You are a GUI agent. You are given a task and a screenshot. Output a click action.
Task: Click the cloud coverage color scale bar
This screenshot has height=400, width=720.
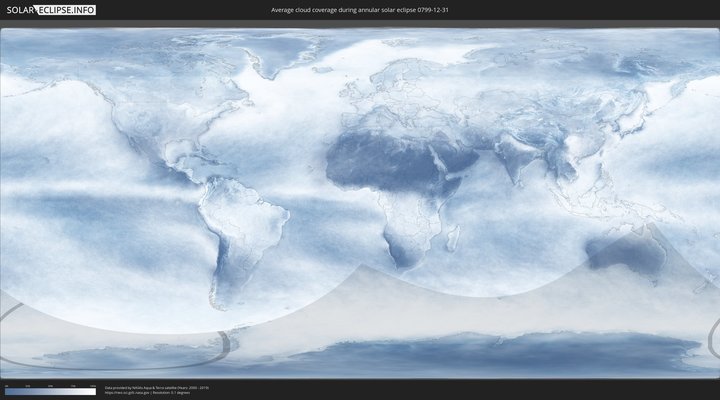(x=50, y=391)
